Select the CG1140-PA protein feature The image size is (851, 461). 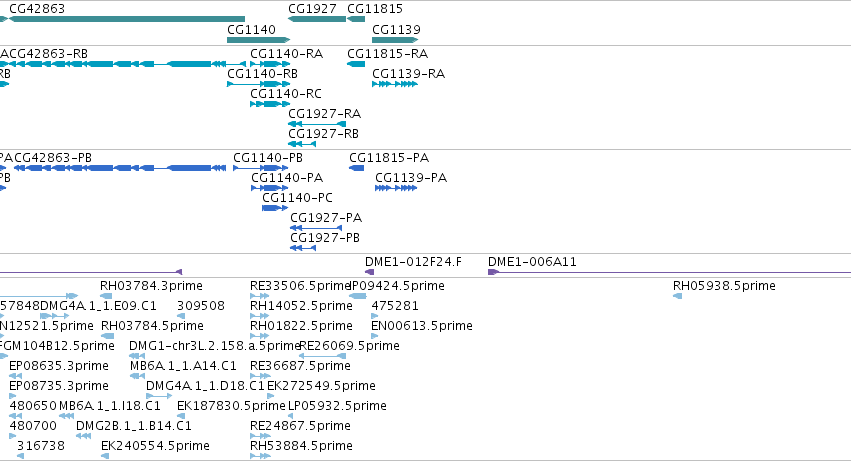[x=270, y=188]
